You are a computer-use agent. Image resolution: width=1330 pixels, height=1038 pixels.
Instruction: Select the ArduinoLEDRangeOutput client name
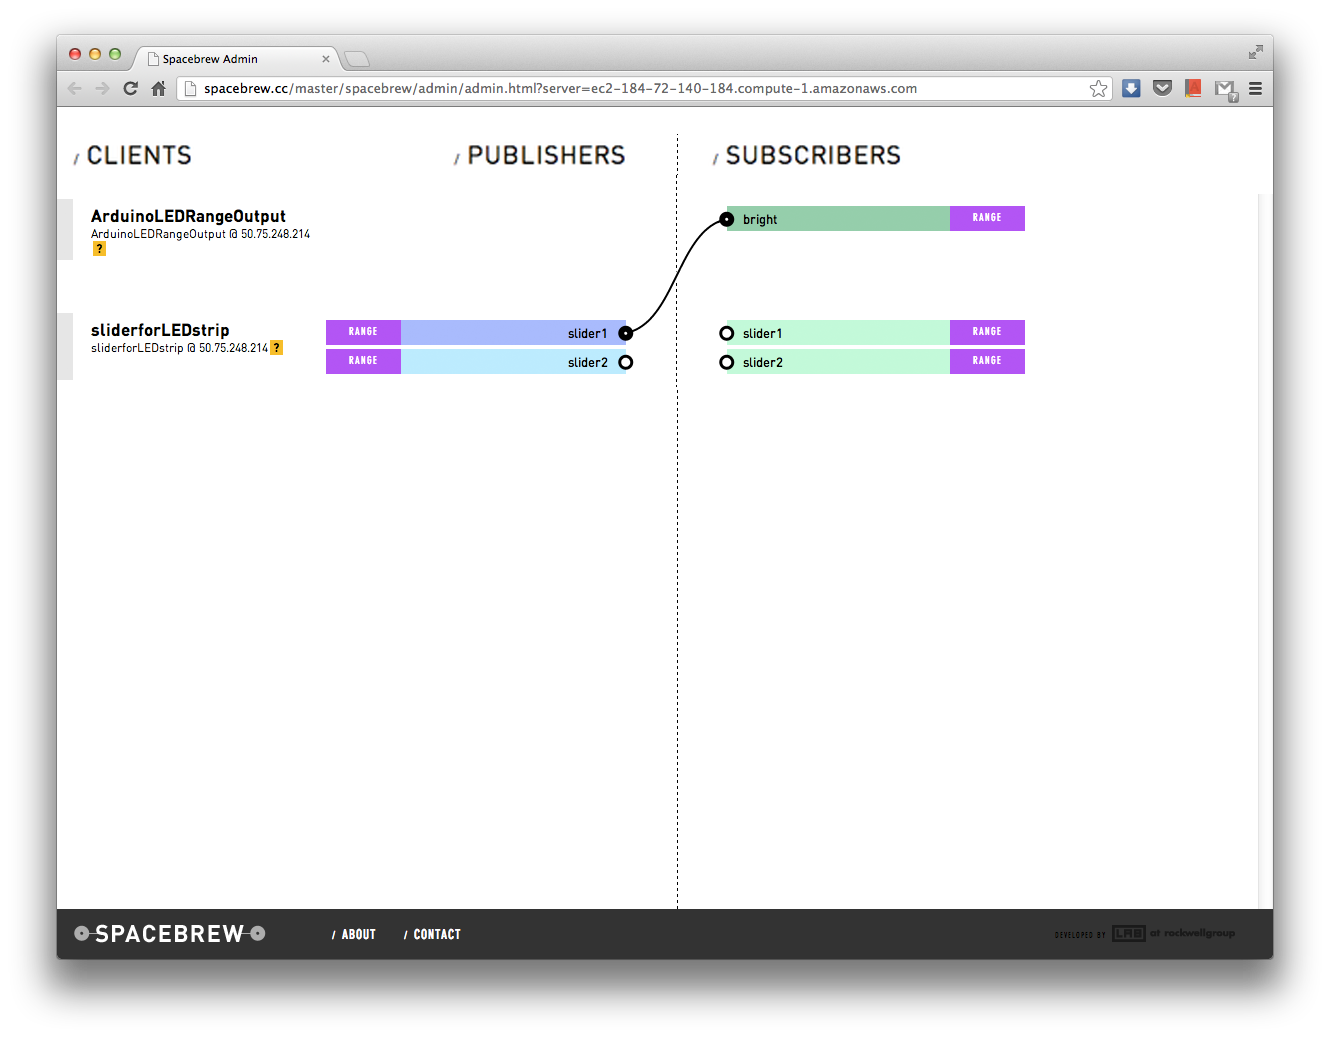(x=188, y=216)
